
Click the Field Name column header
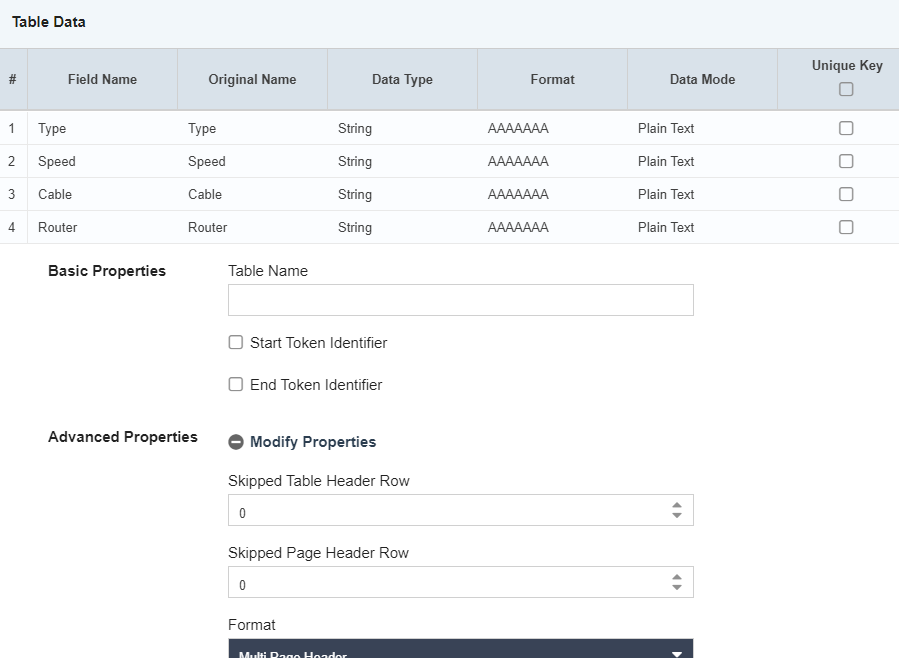pyautogui.click(x=102, y=79)
